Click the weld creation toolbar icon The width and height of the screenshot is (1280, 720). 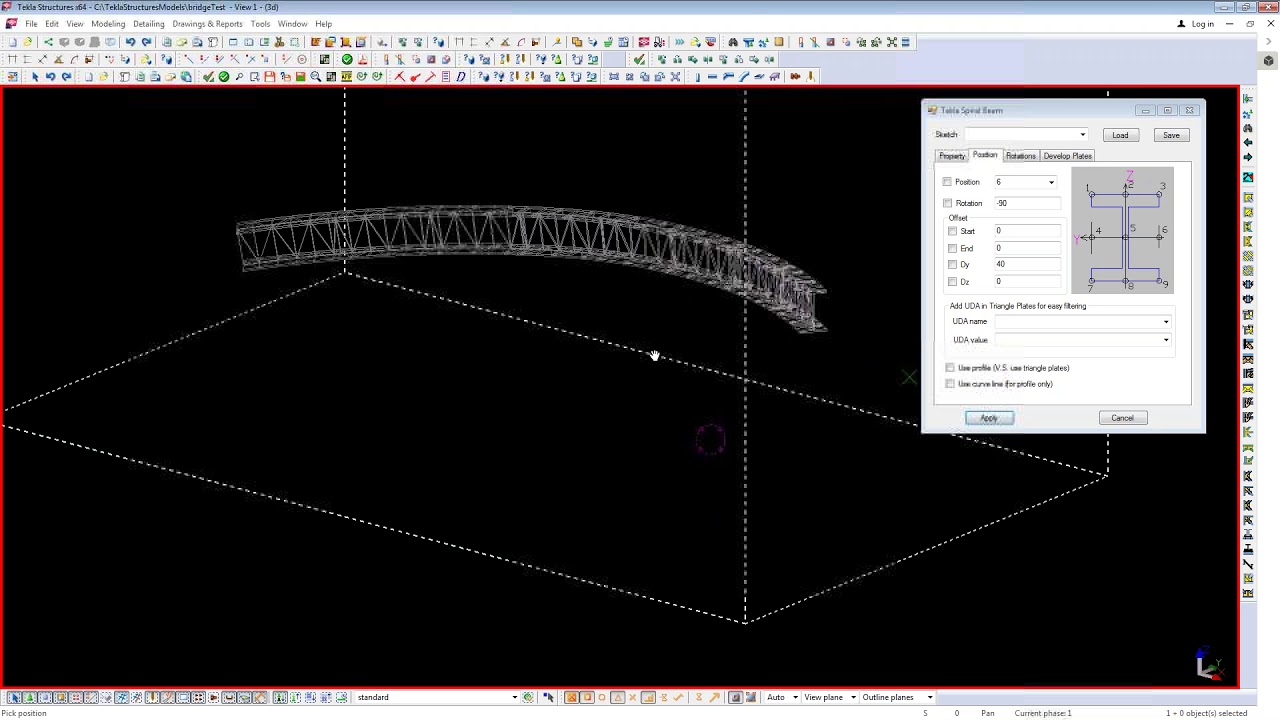(809, 76)
